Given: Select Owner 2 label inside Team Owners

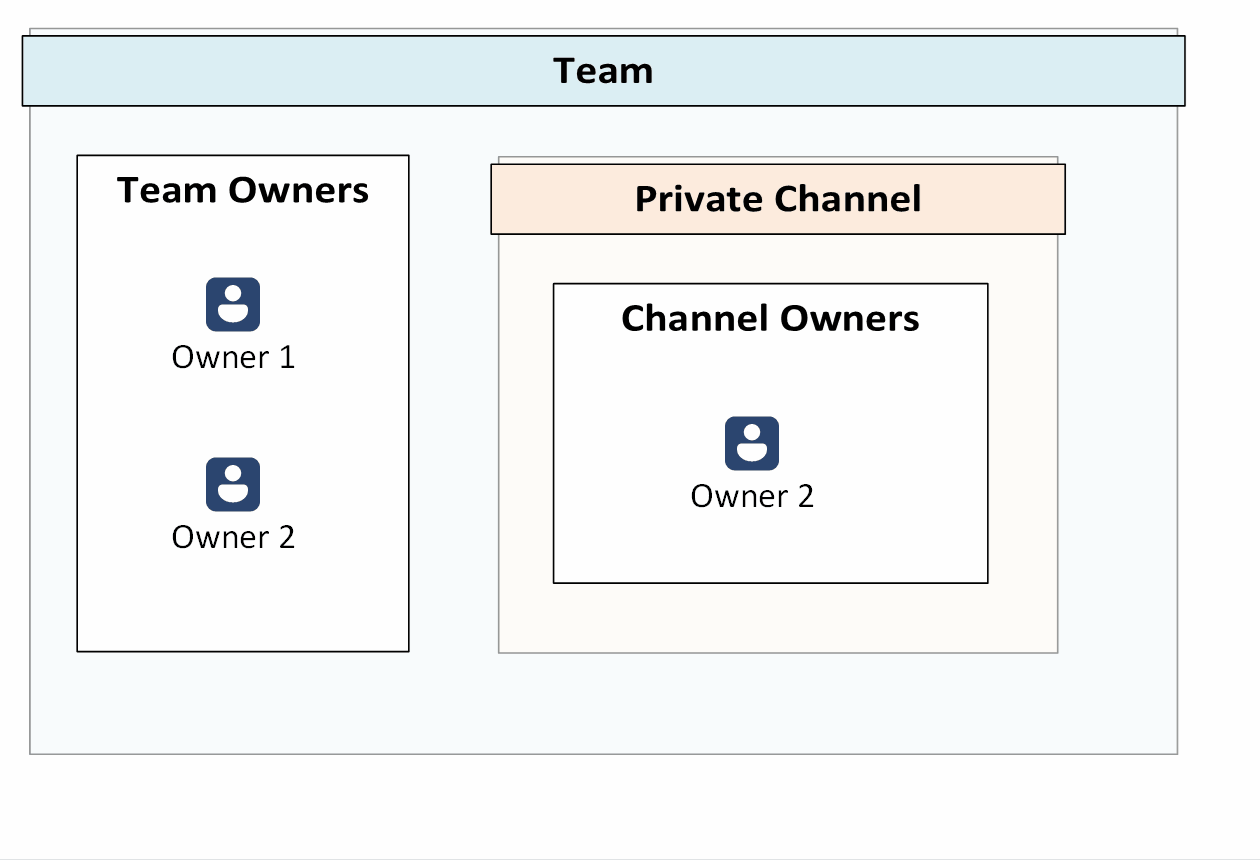Looking at the screenshot, I should [233, 536].
